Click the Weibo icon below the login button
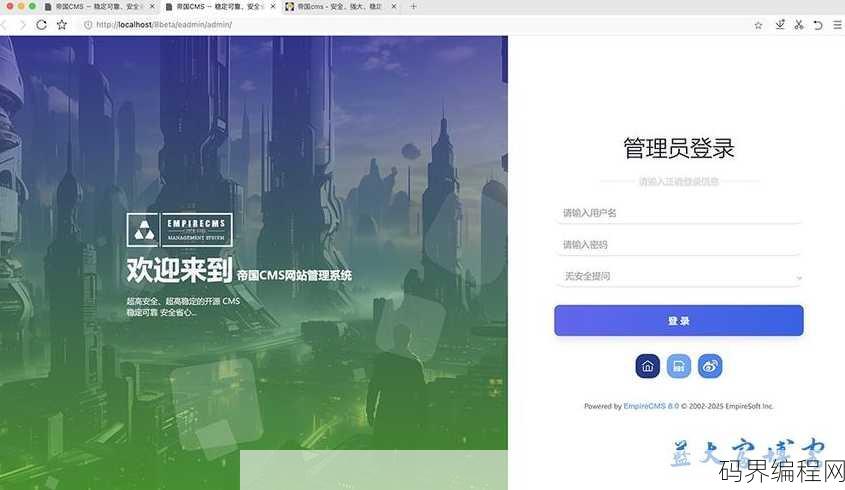 point(710,367)
